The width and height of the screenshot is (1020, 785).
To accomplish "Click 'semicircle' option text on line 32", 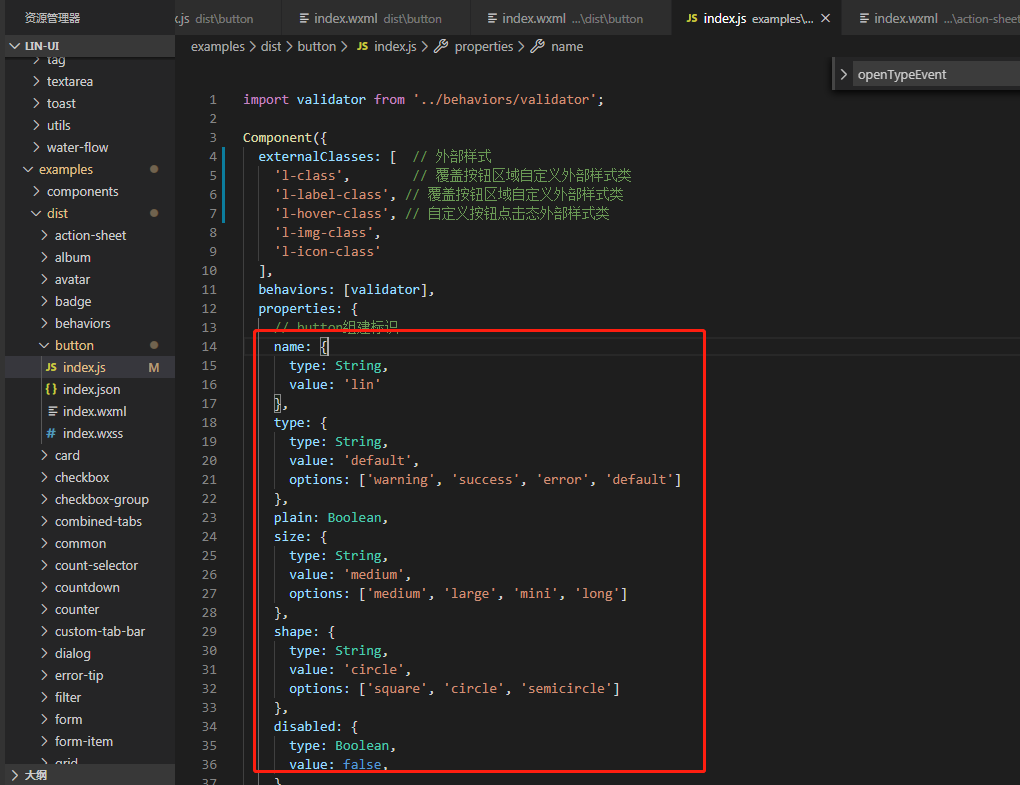I will pos(566,689).
